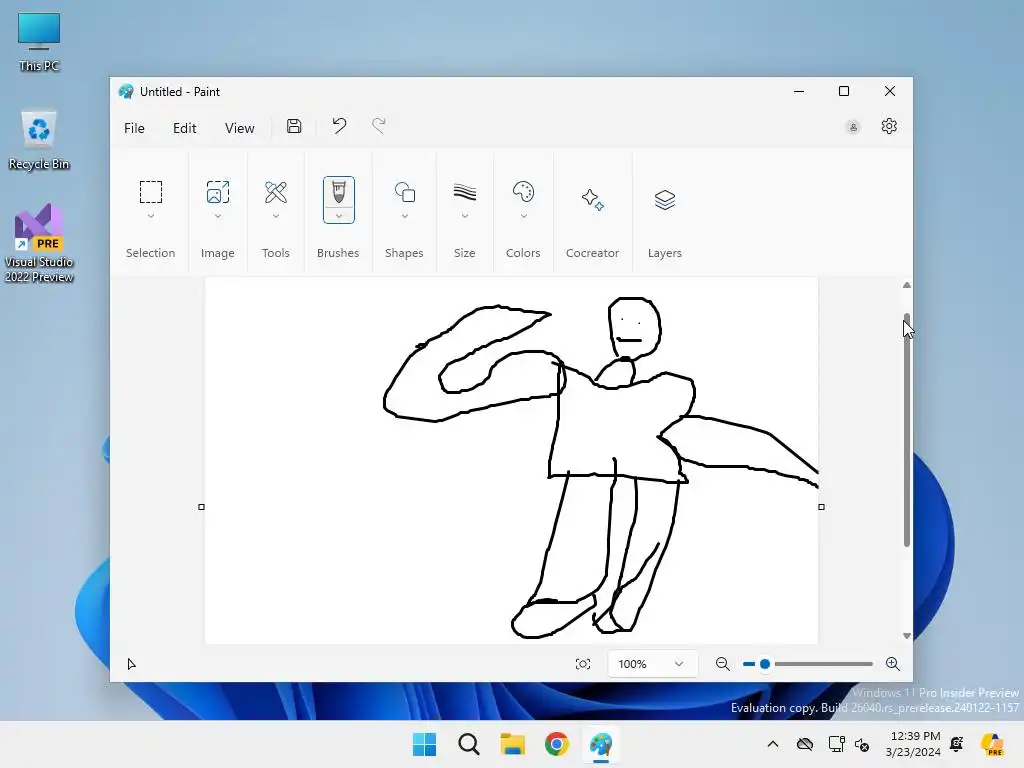1024x768 pixels.
Task: Expand the Colors dropdown chevron
Action: pyautogui.click(x=524, y=216)
